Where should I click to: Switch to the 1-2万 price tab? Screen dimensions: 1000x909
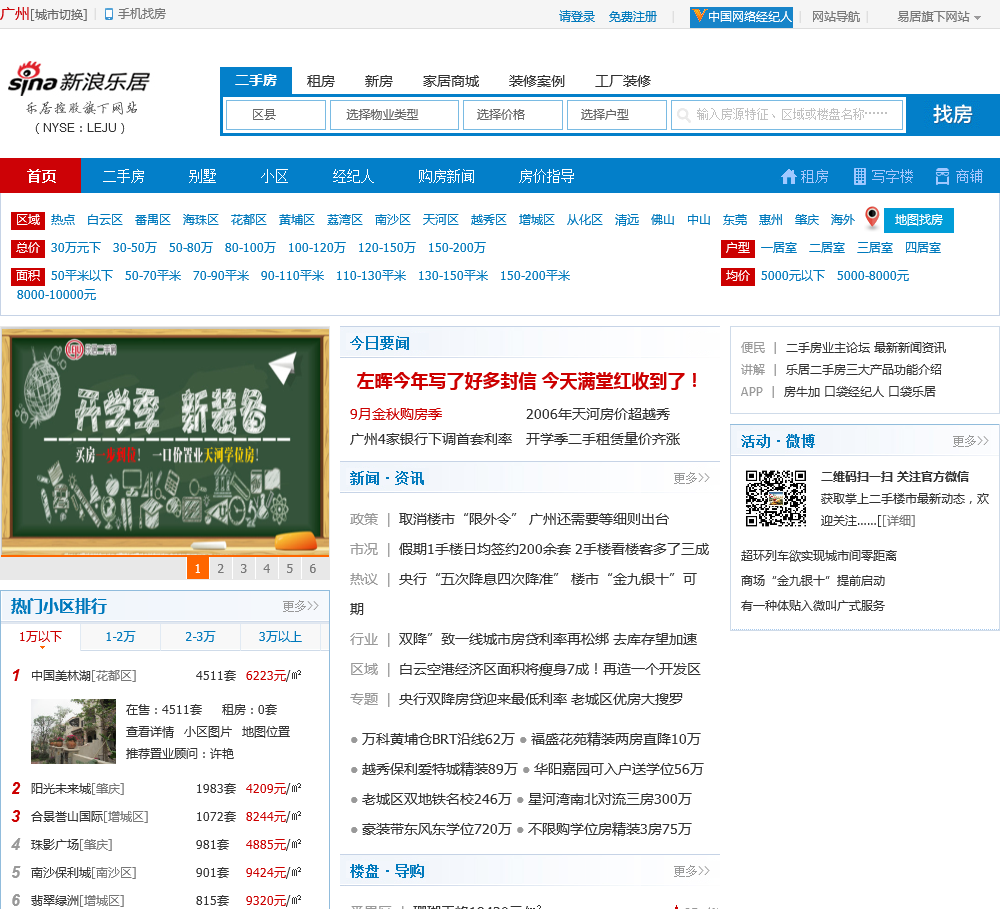[120, 637]
